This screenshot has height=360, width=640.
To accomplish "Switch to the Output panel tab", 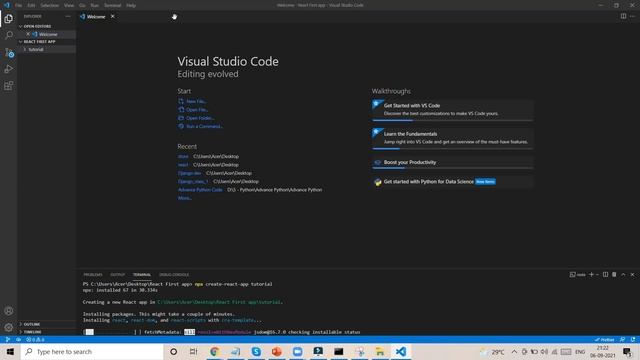I will point(118,275).
